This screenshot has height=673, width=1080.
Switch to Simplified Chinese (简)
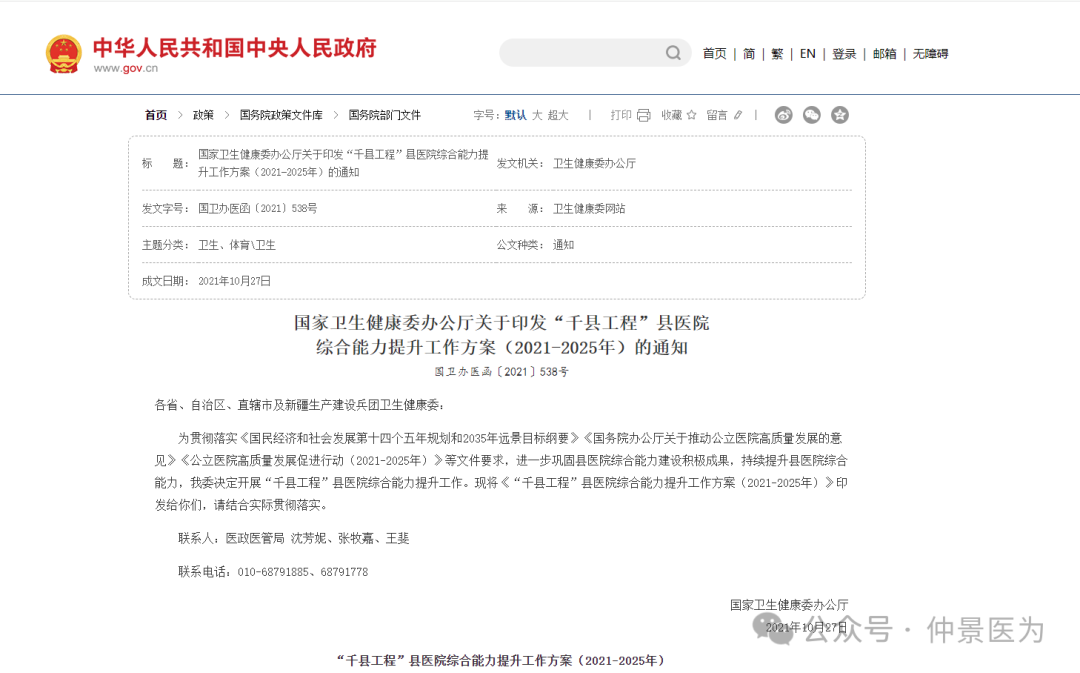[749, 54]
